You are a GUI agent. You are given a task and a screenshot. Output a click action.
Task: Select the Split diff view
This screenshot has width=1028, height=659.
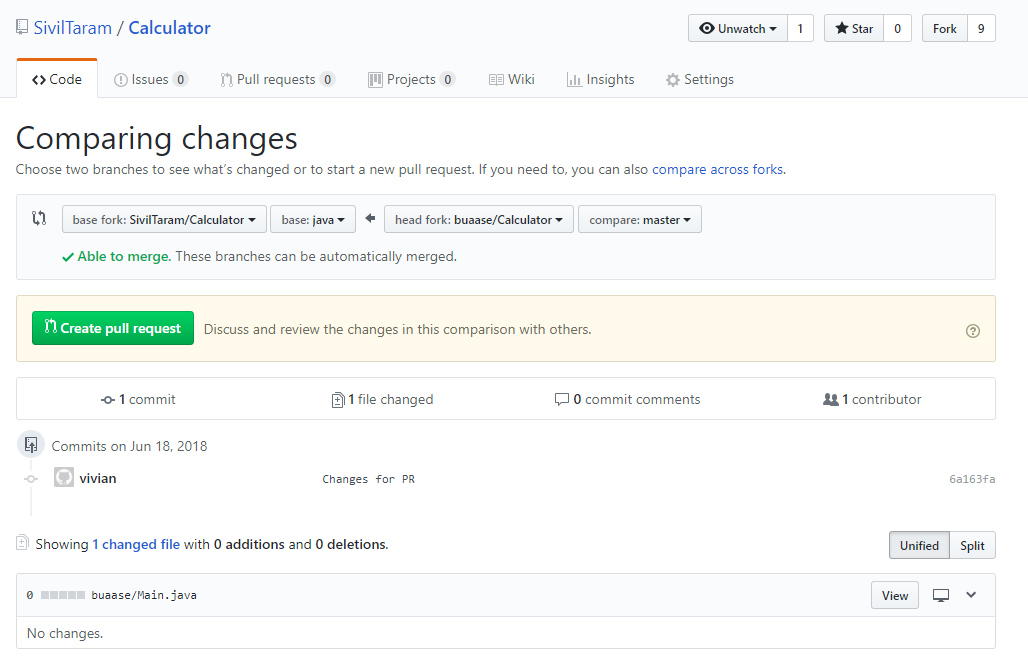[972, 546]
